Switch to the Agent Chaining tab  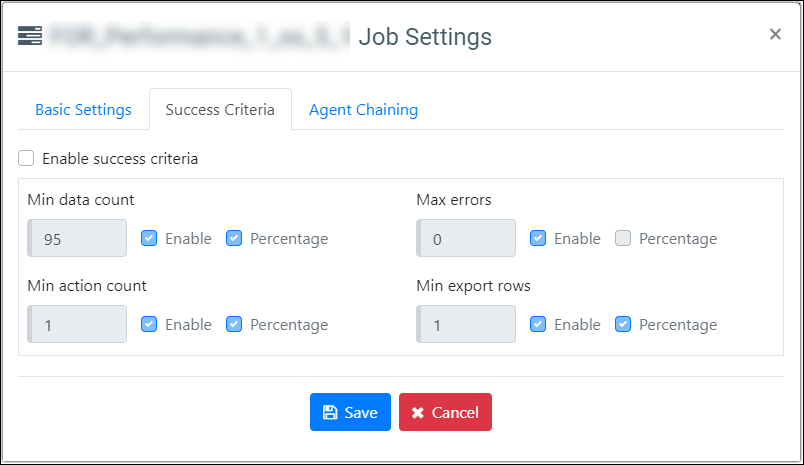click(364, 110)
